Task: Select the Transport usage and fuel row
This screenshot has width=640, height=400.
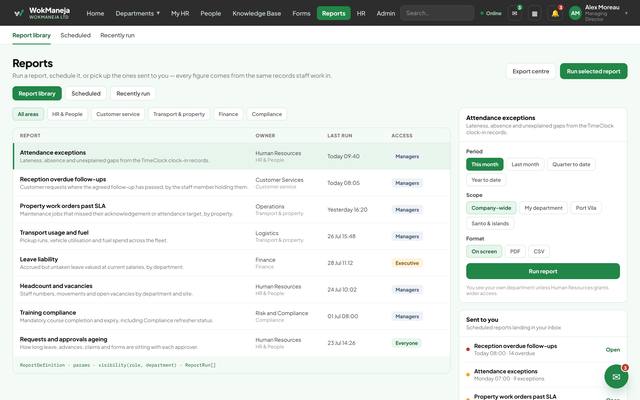Action: point(231,236)
